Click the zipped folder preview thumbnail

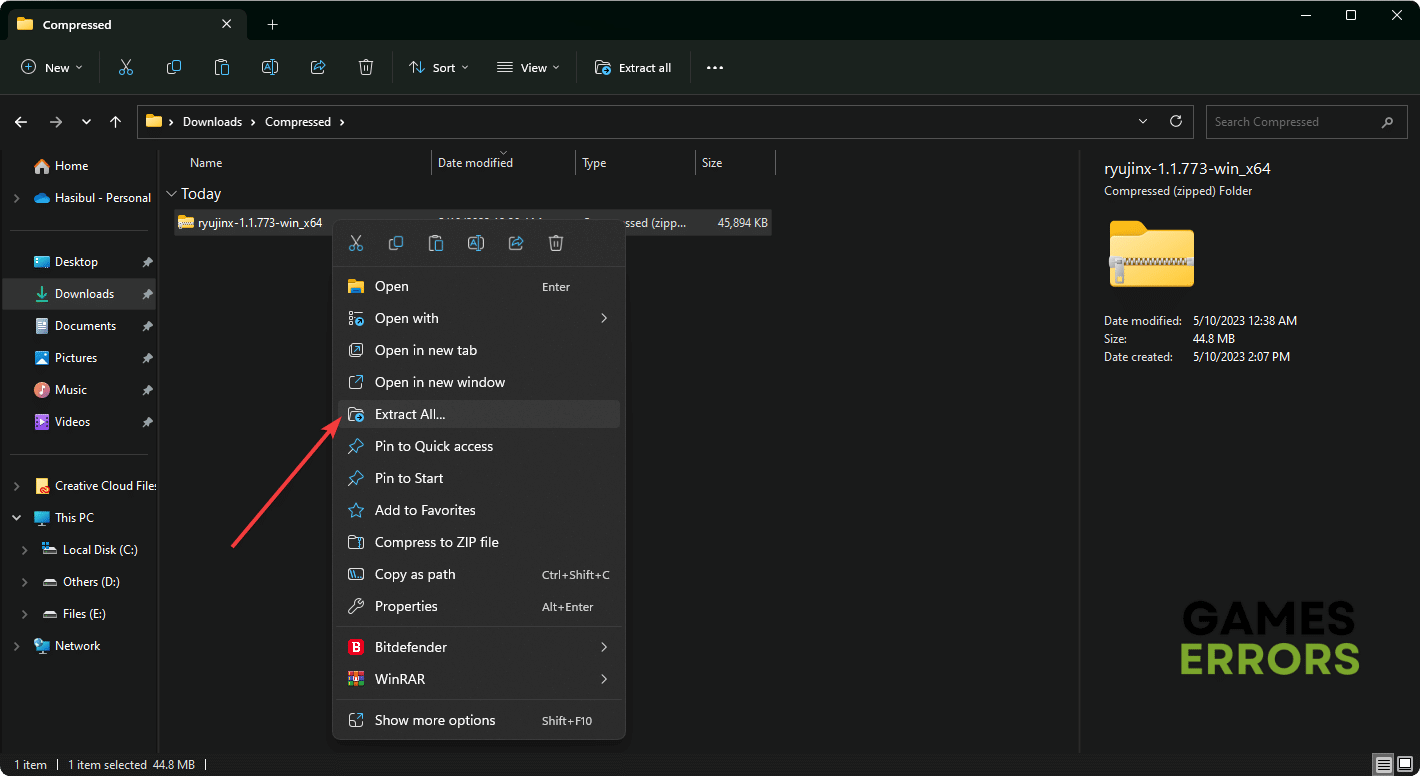(1151, 254)
